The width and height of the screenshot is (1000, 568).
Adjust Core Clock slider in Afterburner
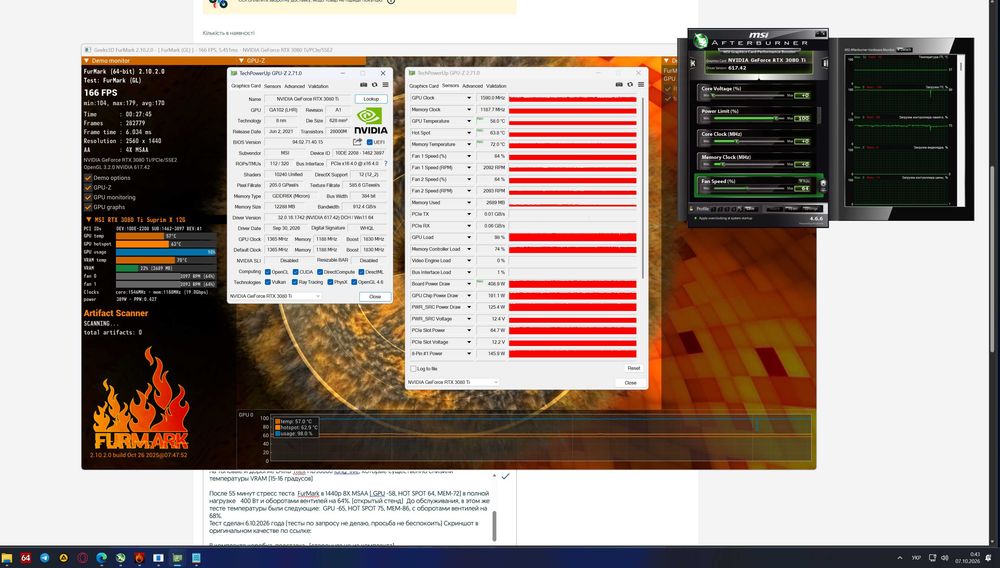[749, 142]
